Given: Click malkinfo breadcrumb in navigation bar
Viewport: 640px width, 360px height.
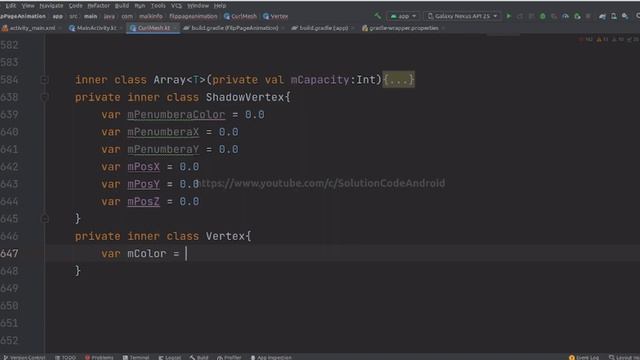Looking at the screenshot, I should click(151, 16).
